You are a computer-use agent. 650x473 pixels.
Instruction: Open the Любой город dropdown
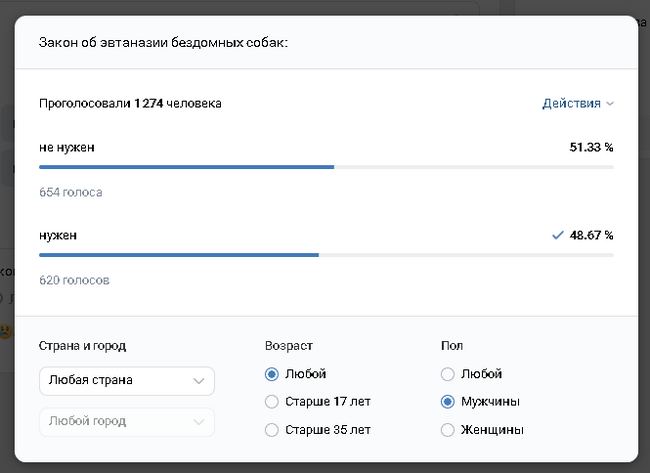coord(126,422)
